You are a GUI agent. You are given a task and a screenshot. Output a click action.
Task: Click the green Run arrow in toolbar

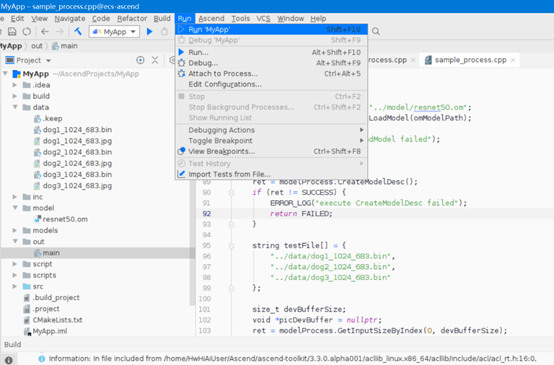[x=149, y=32]
